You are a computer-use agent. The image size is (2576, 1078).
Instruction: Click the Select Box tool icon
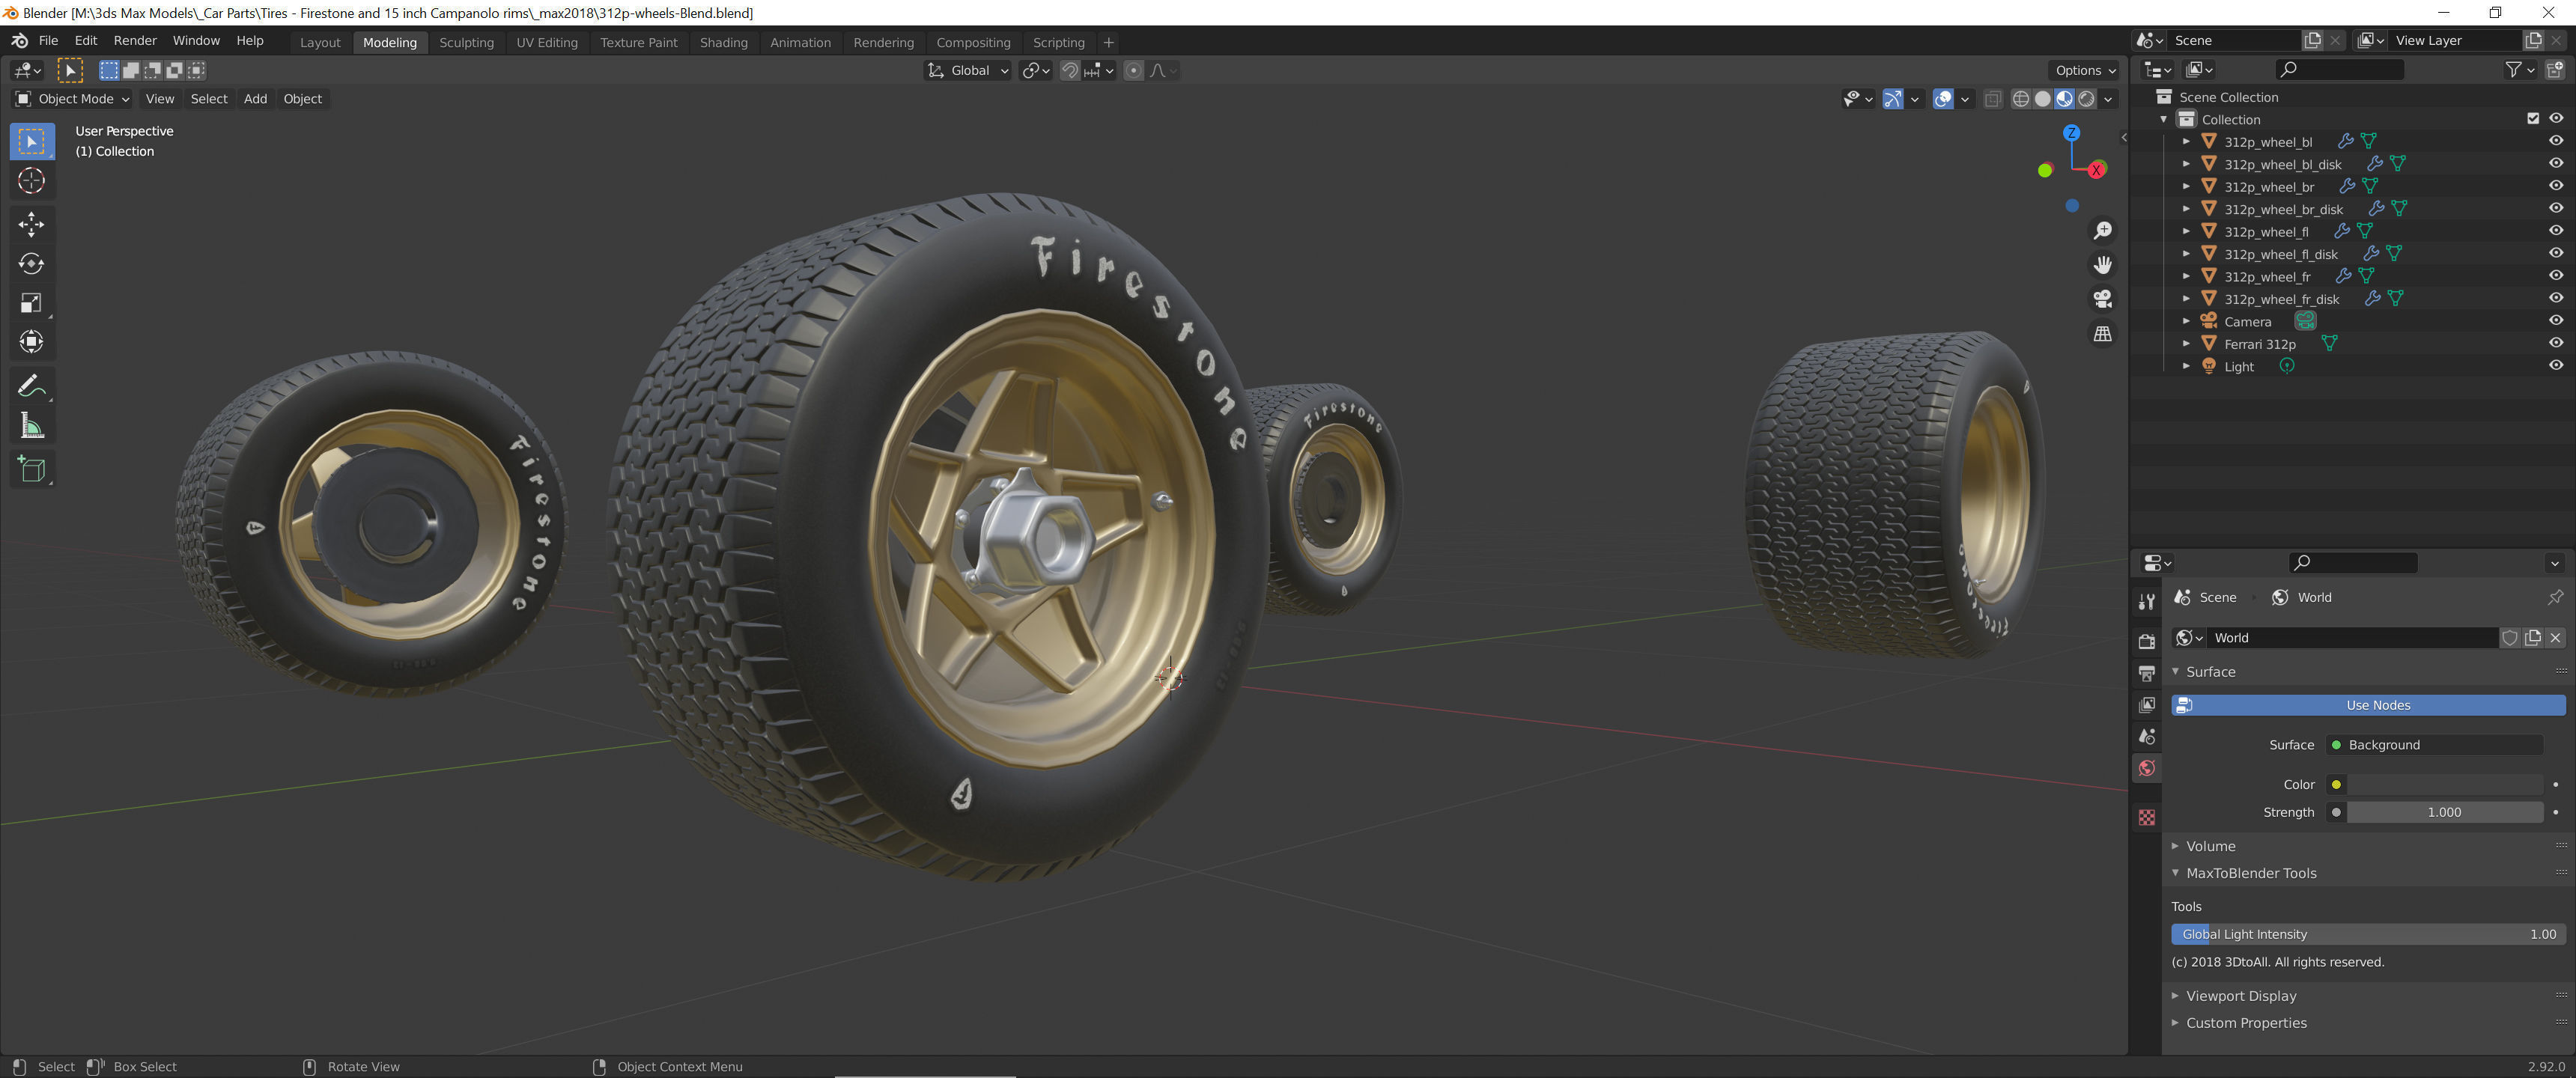click(31, 141)
